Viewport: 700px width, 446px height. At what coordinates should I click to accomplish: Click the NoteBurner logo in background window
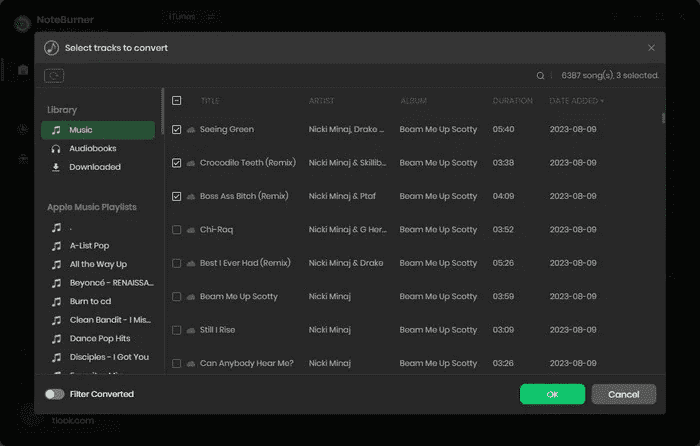coord(22,23)
